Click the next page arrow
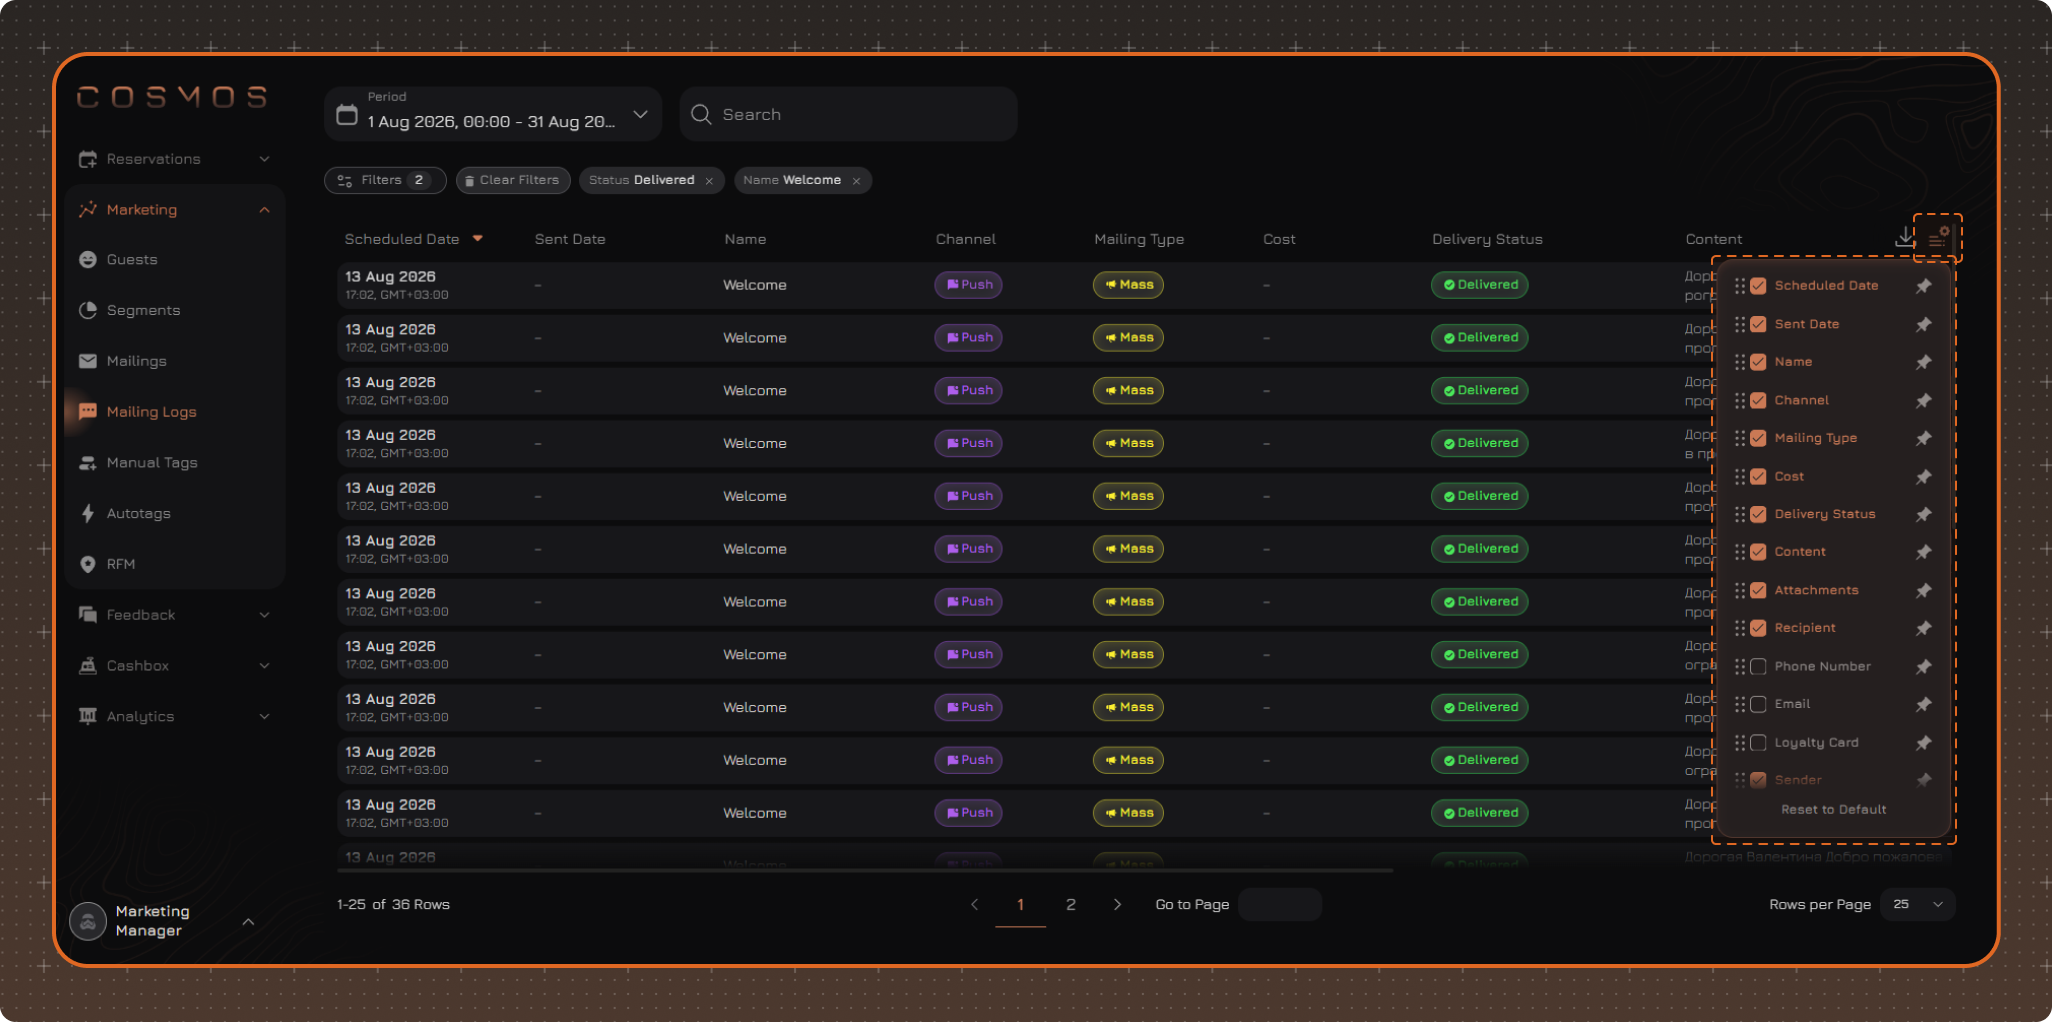The image size is (2052, 1022). pyautogui.click(x=1117, y=904)
